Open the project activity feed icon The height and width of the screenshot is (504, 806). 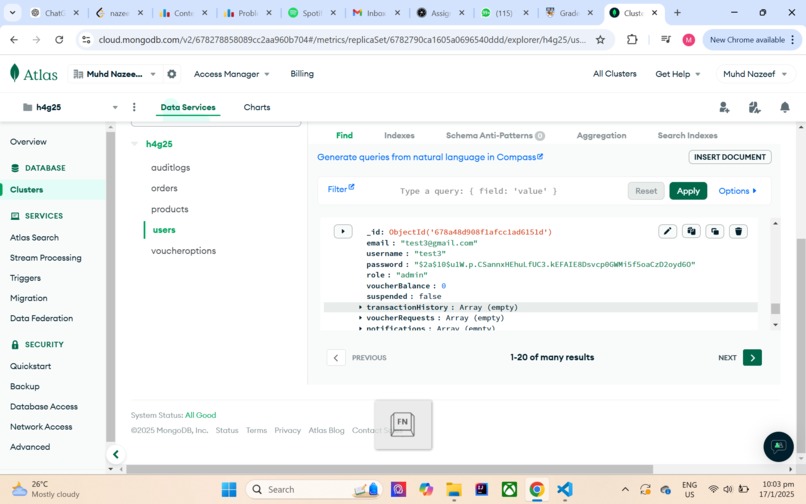754,107
